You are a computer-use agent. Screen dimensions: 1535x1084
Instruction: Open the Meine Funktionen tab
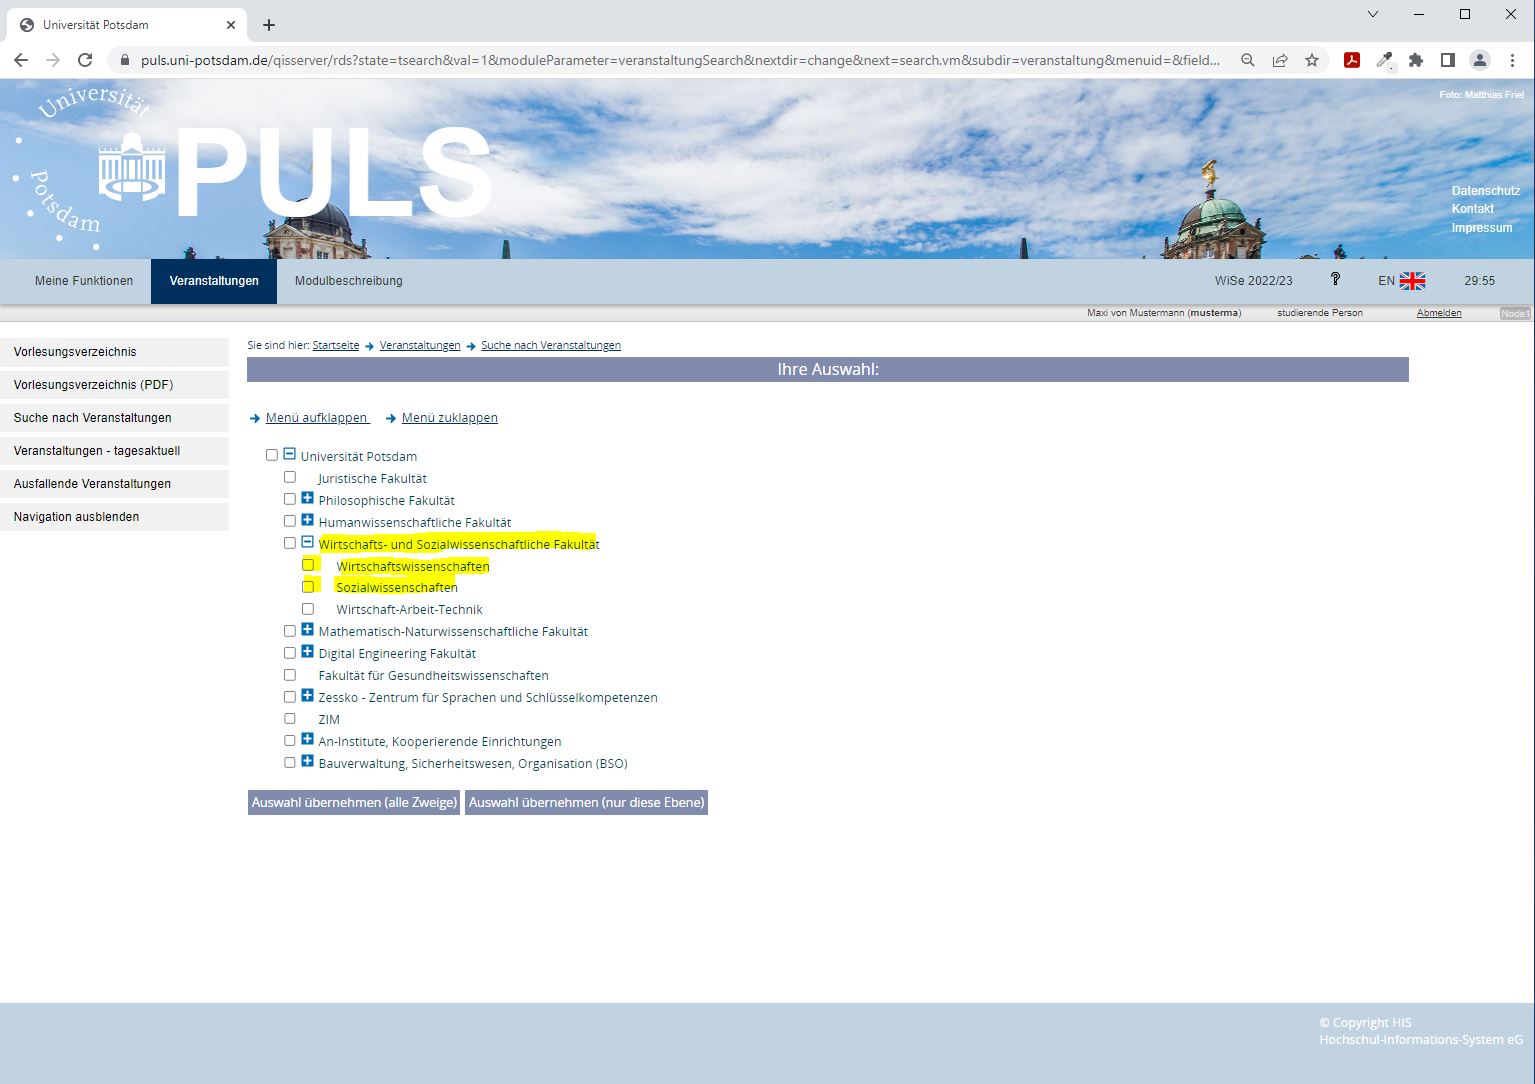[x=84, y=281]
